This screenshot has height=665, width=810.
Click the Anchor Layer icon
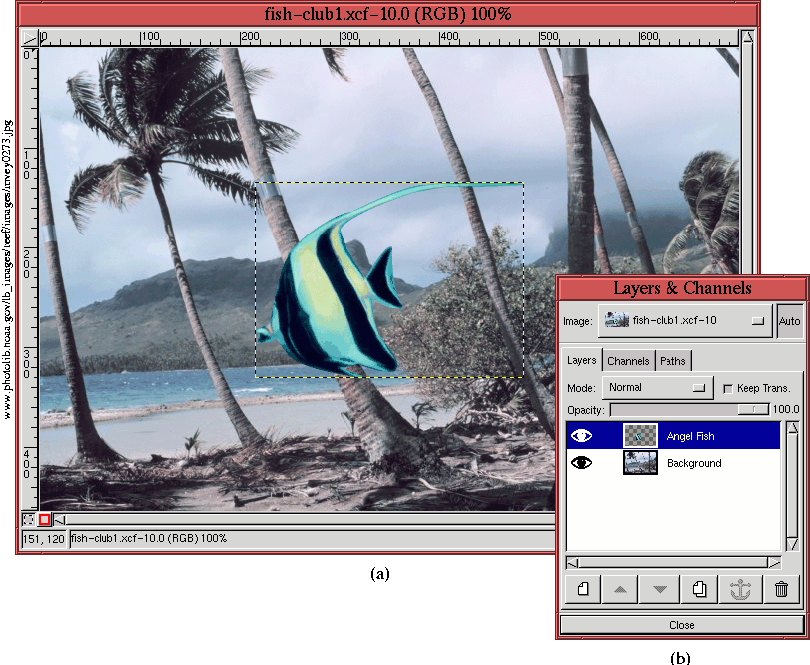(x=741, y=590)
